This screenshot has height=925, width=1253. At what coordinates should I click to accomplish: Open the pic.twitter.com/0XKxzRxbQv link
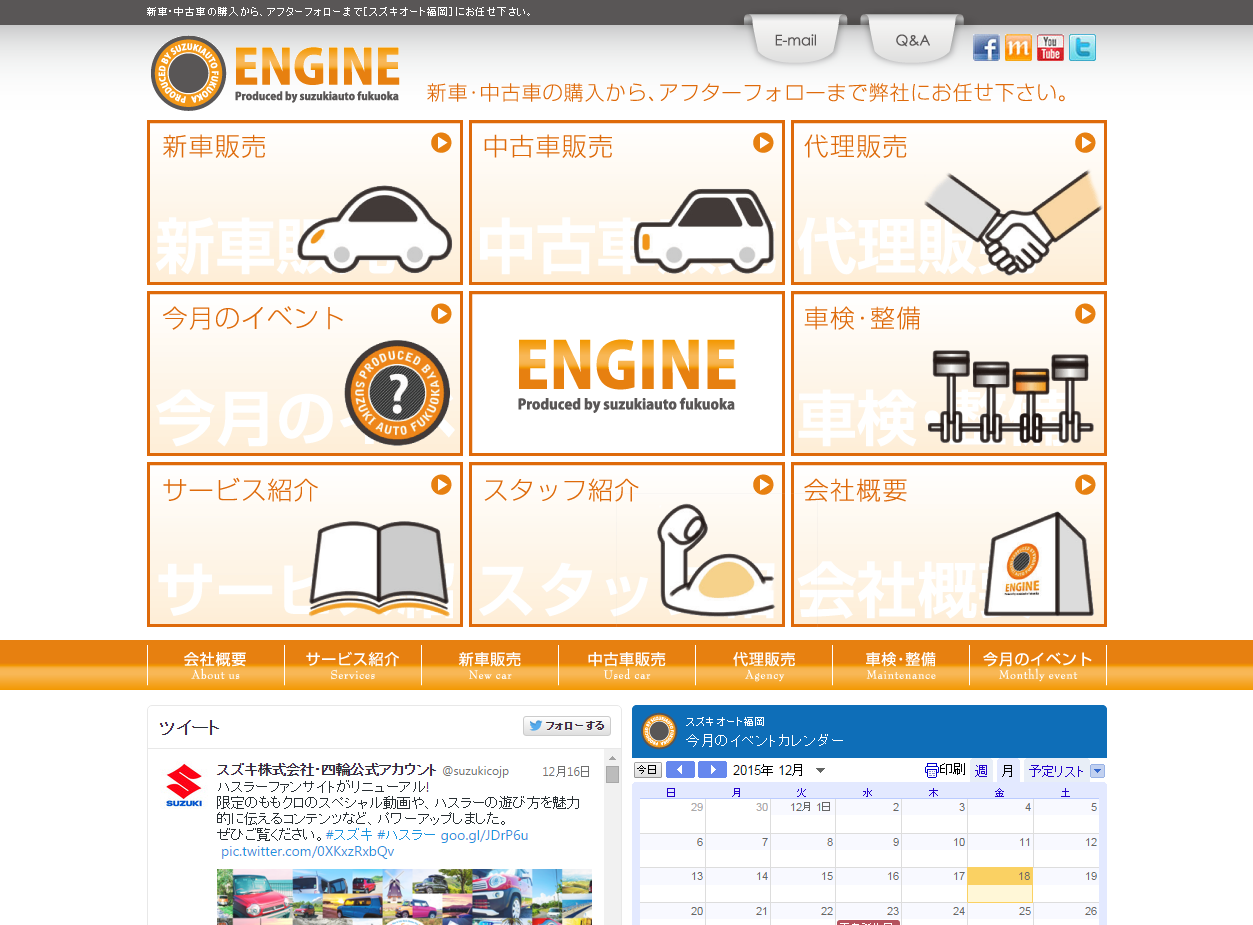[x=307, y=852]
